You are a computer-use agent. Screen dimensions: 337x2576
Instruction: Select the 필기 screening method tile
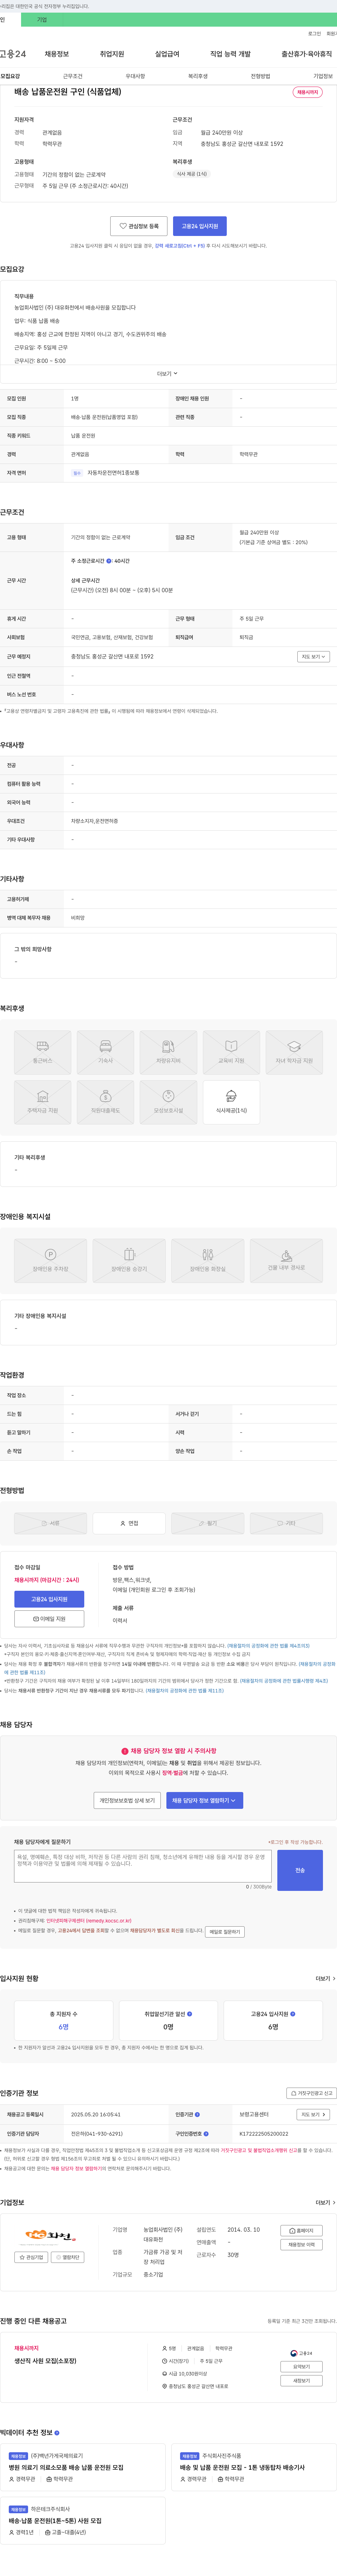click(208, 1523)
